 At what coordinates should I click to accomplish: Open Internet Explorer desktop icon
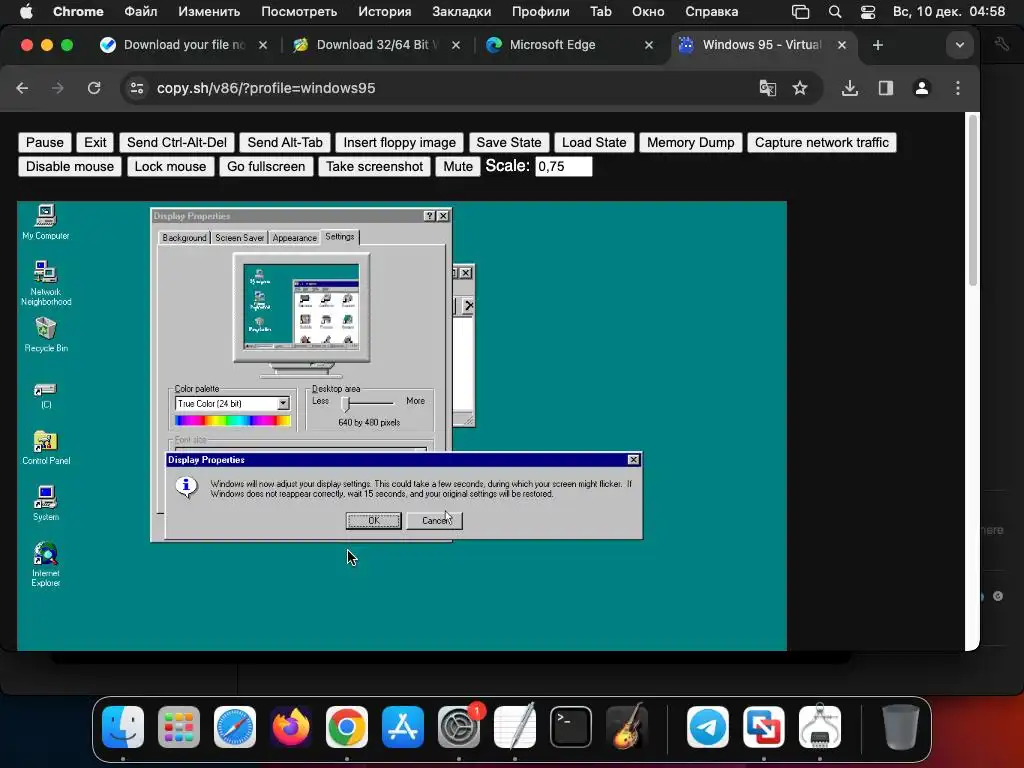point(46,564)
